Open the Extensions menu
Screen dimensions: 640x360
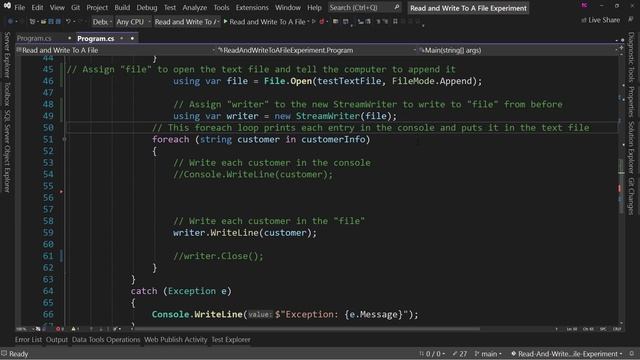pos(252,8)
